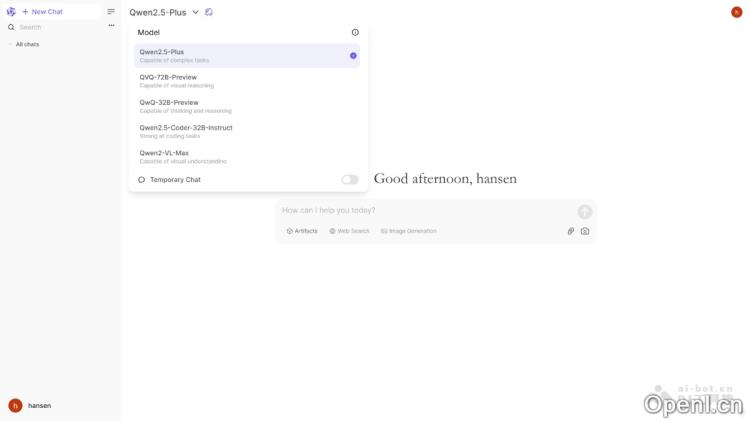Collapse the sidebar with the menu icon
This screenshot has height=421, width=750.
click(x=111, y=12)
